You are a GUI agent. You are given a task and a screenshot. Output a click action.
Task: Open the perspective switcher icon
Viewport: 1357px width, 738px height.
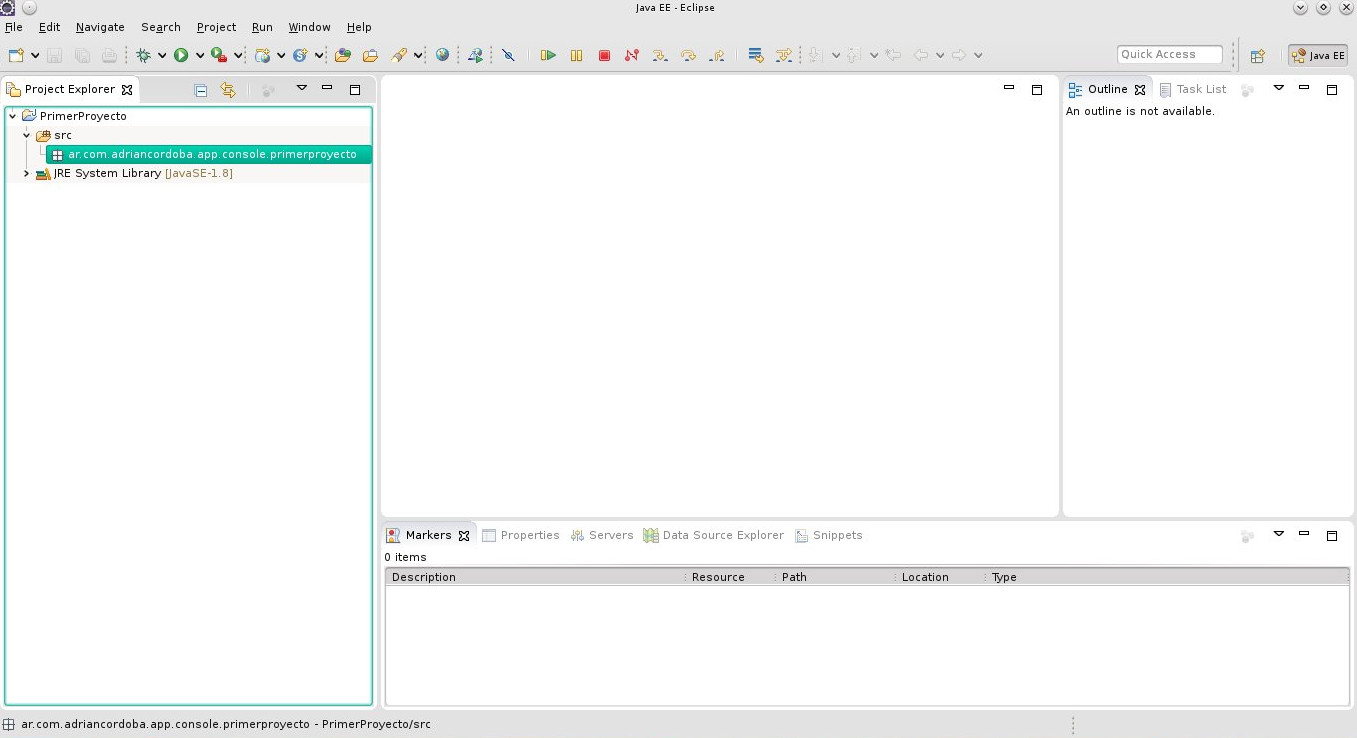1257,55
